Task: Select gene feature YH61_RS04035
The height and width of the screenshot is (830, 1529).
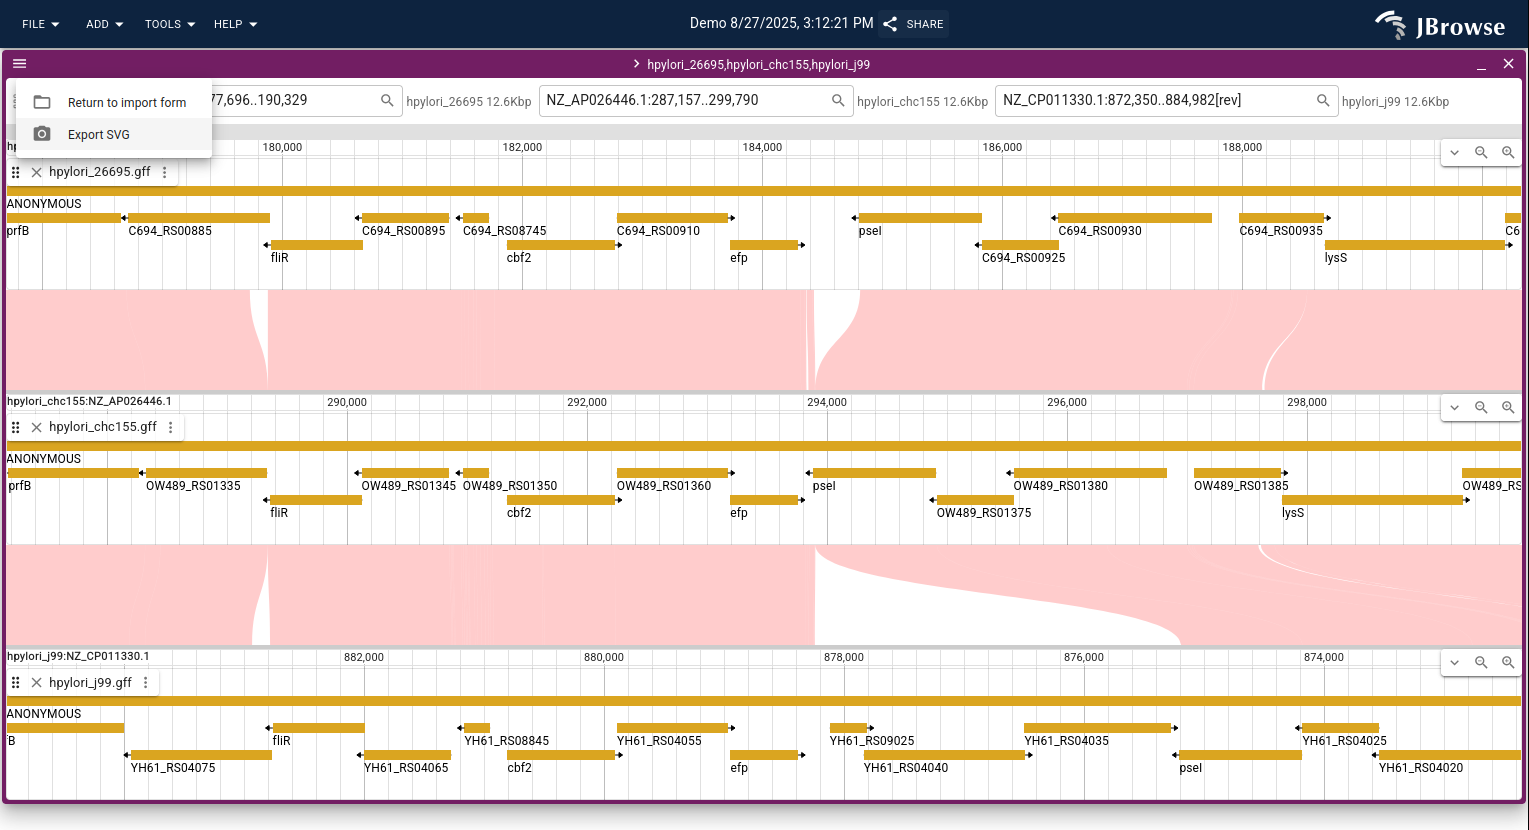Action: click(1098, 728)
